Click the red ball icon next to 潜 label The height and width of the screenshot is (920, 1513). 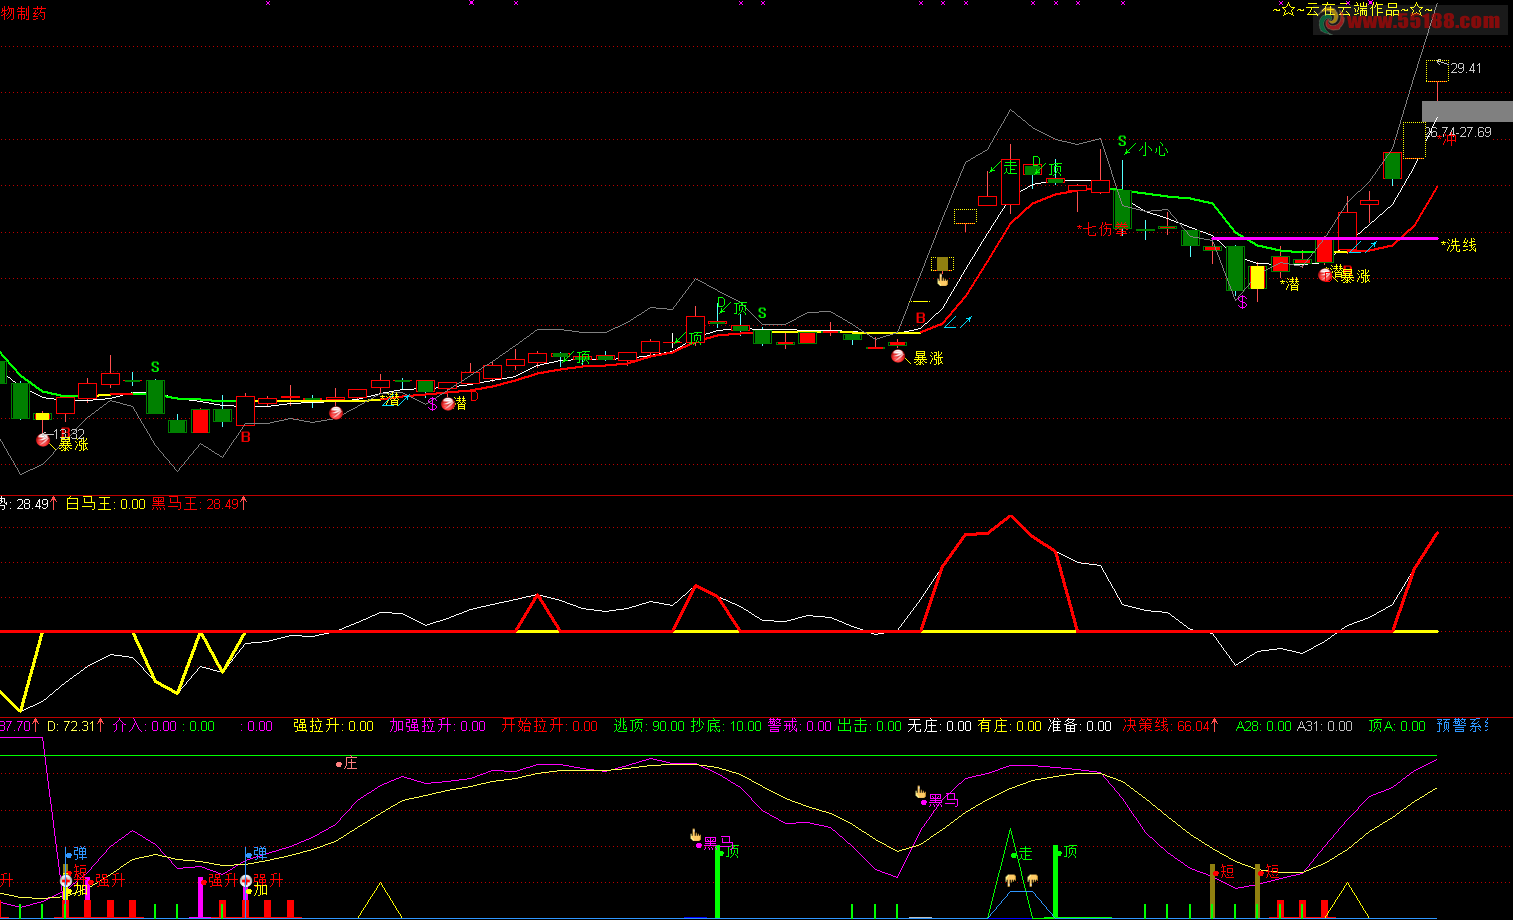448,404
